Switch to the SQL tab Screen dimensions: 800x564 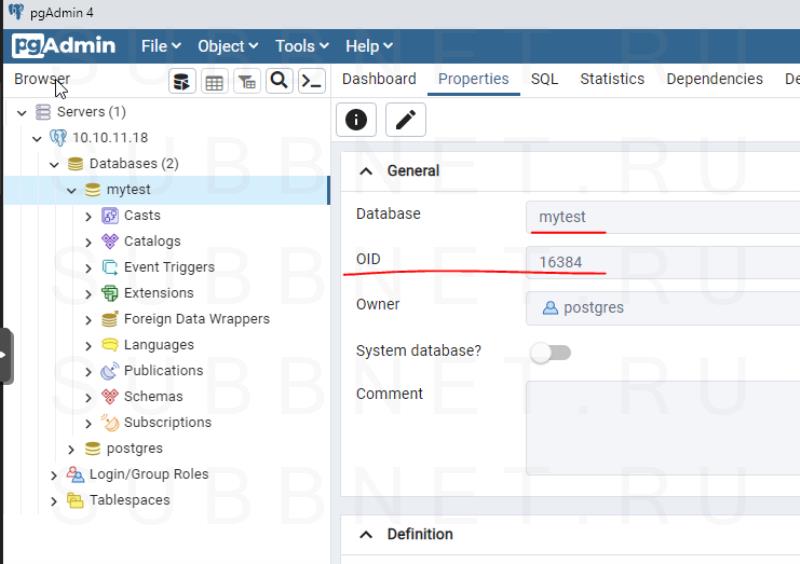point(544,79)
